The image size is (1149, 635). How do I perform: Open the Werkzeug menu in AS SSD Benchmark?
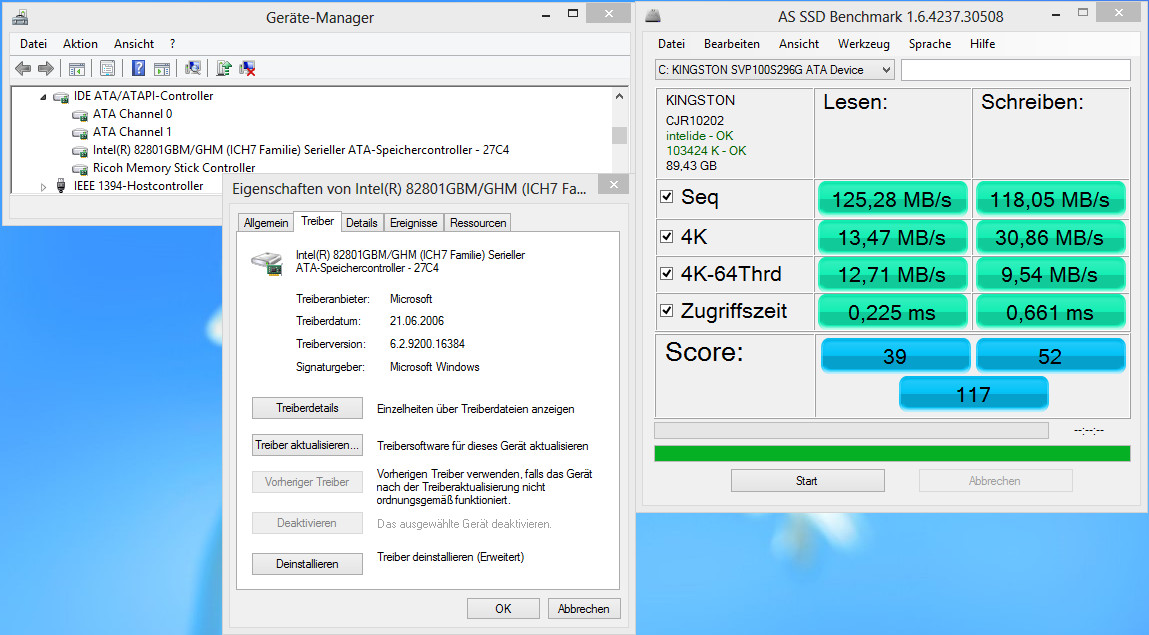tap(864, 44)
